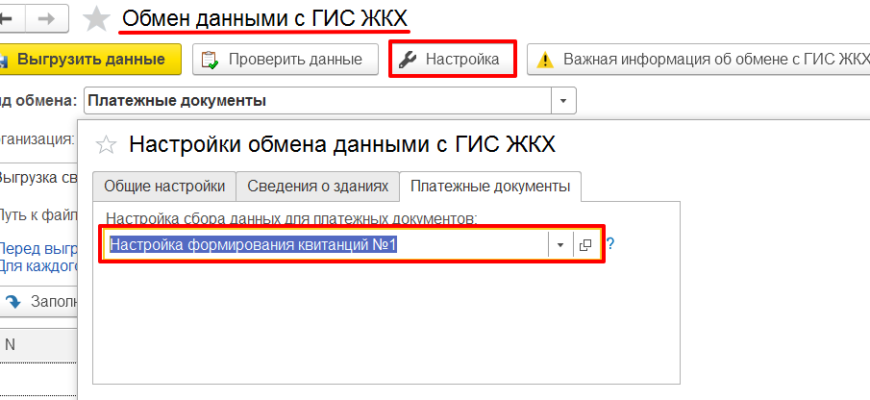Open selected квитанций setting via open icon
The image size is (870, 400).
(585, 245)
